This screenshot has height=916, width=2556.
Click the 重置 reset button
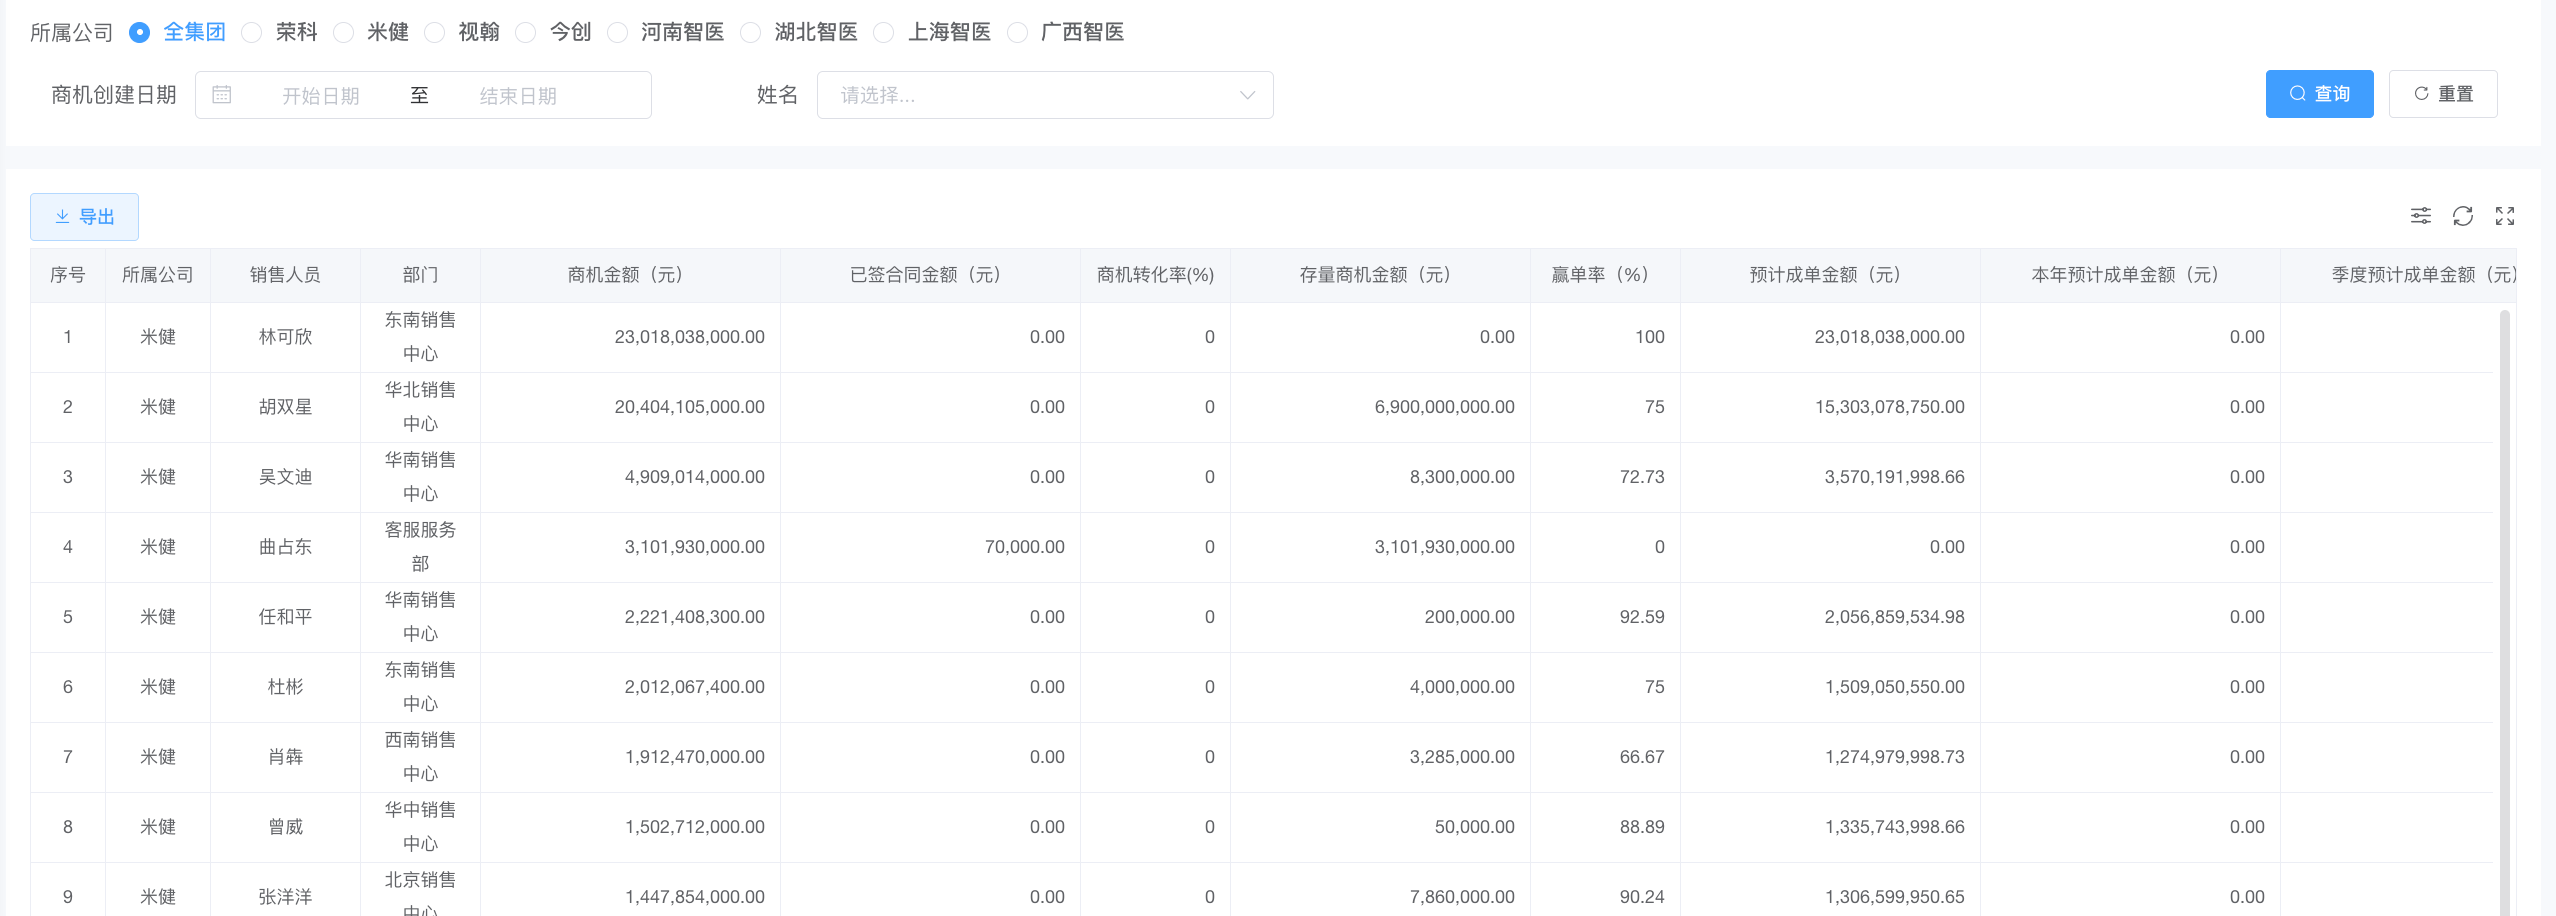[x=2442, y=94]
